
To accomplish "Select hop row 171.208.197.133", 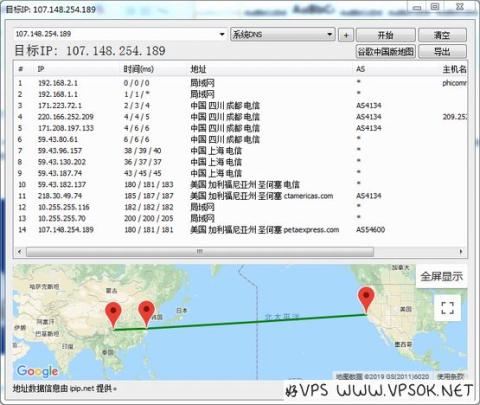I will 240,128.
